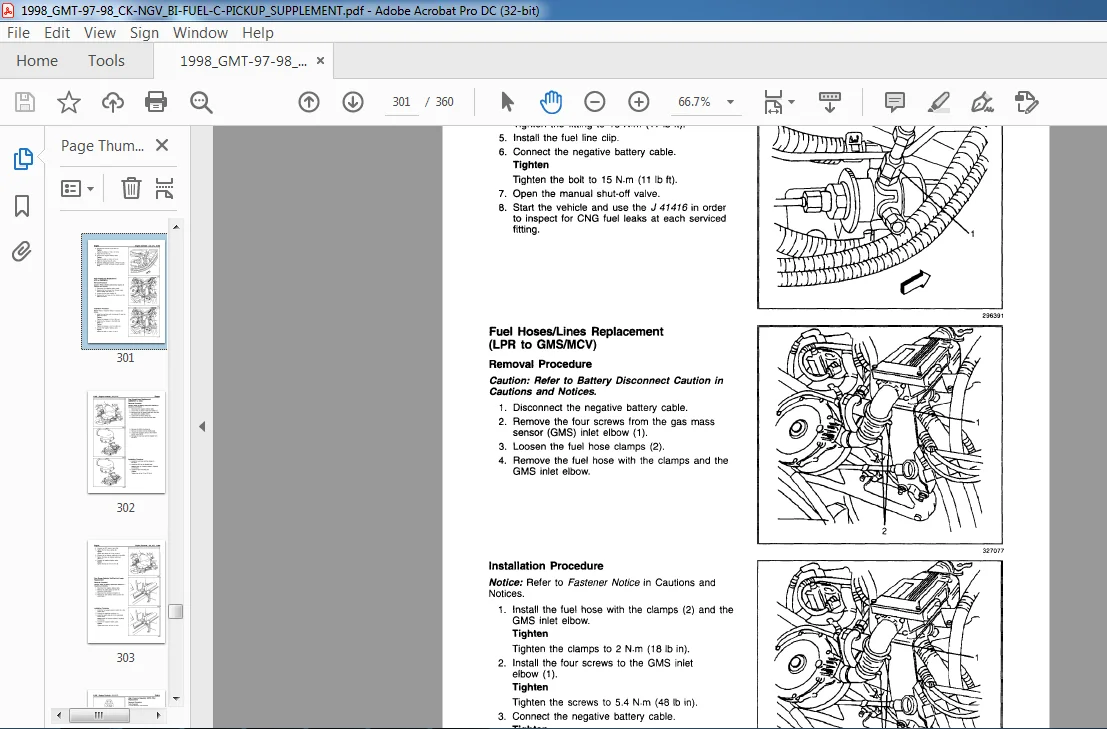Screen dimensions: 1107x729
Task: Click thumbnail panel scroll up arrow
Action: (176, 227)
